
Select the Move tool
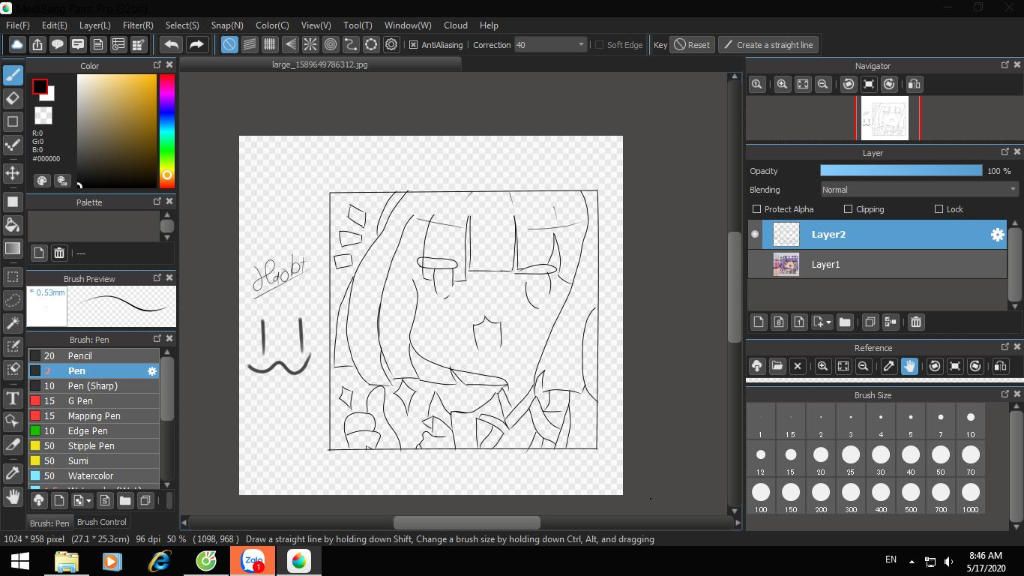(x=12, y=173)
